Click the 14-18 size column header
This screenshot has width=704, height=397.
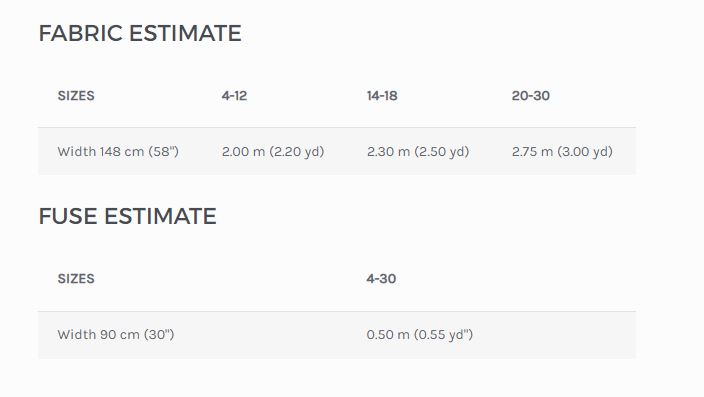[x=382, y=96]
